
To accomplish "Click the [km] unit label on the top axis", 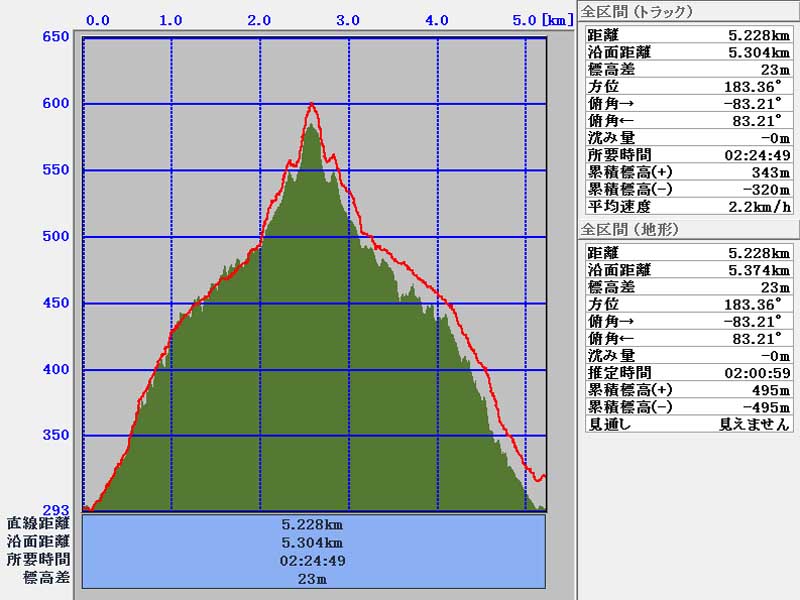I will (556, 20).
